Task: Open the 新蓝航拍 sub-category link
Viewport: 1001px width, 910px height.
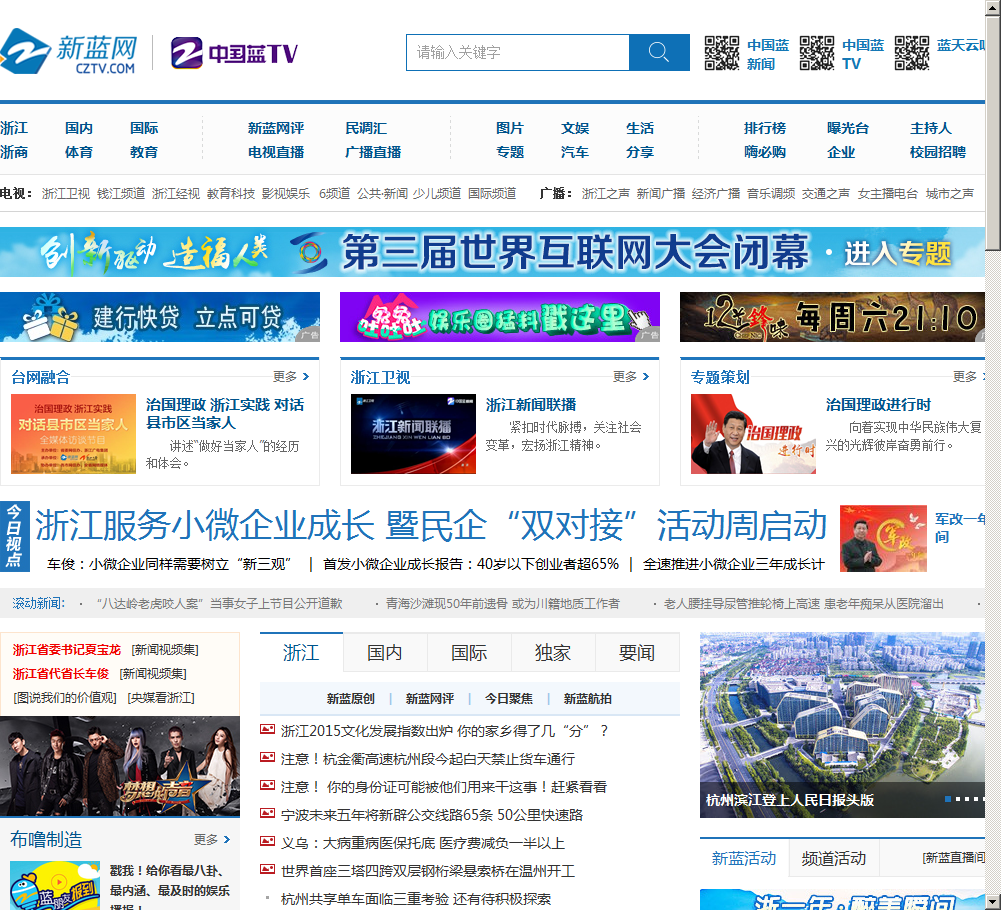Action: [587, 699]
